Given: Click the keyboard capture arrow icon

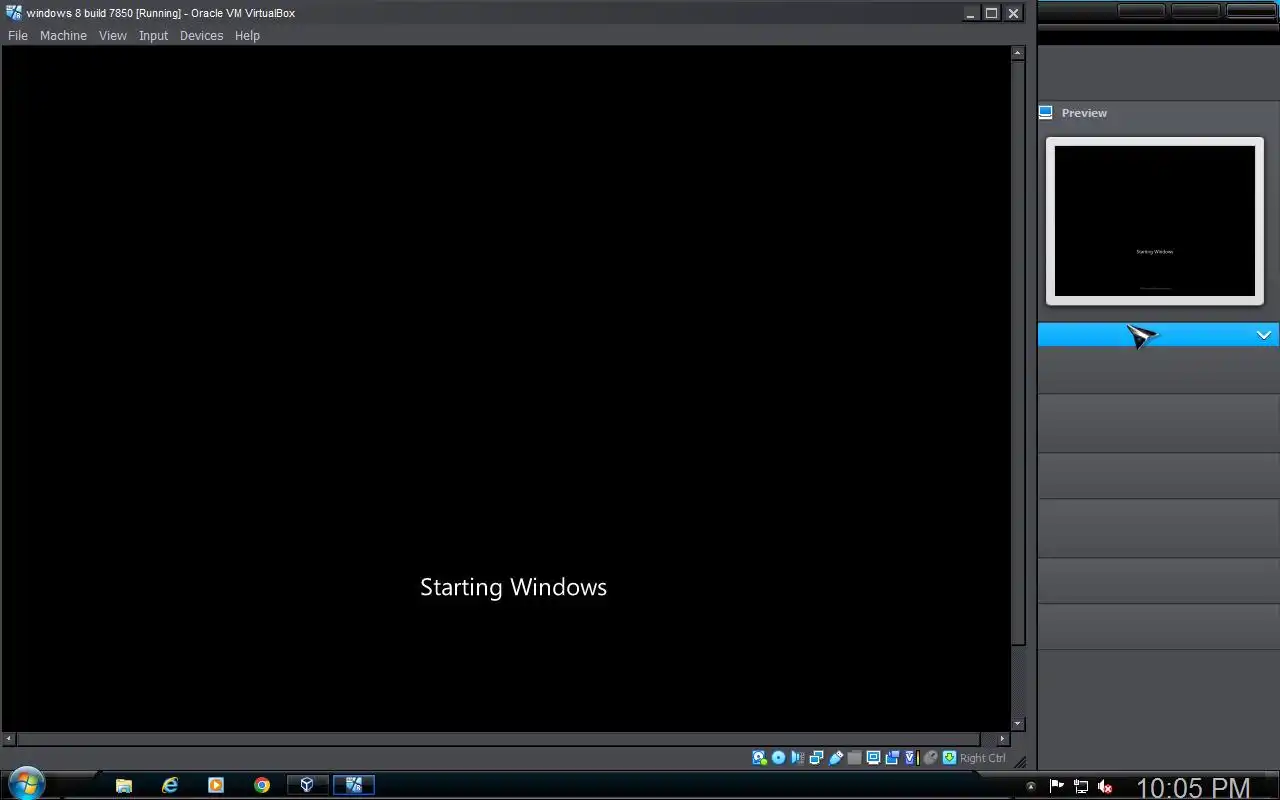Looking at the screenshot, I should click(x=949, y=758).
